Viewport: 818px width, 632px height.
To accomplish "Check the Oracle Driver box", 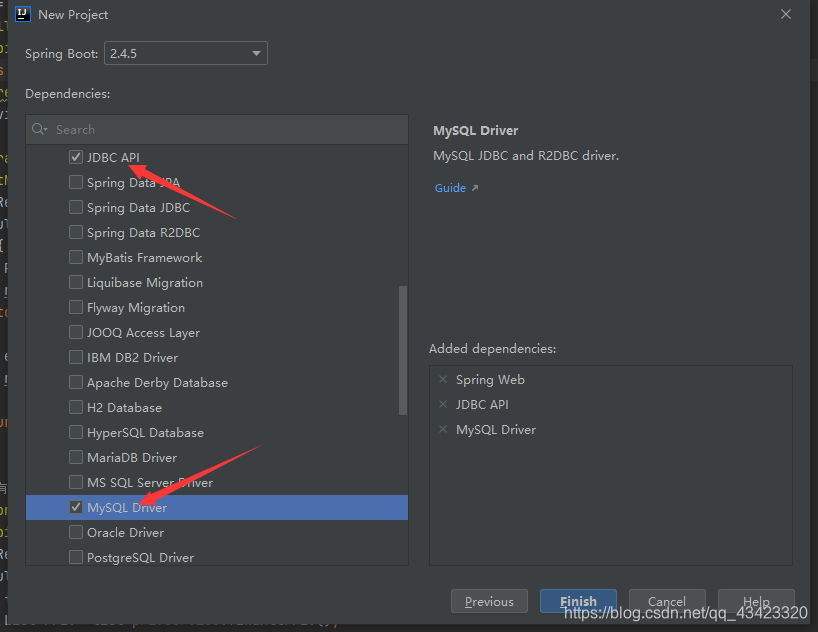I will coord(76,532).
